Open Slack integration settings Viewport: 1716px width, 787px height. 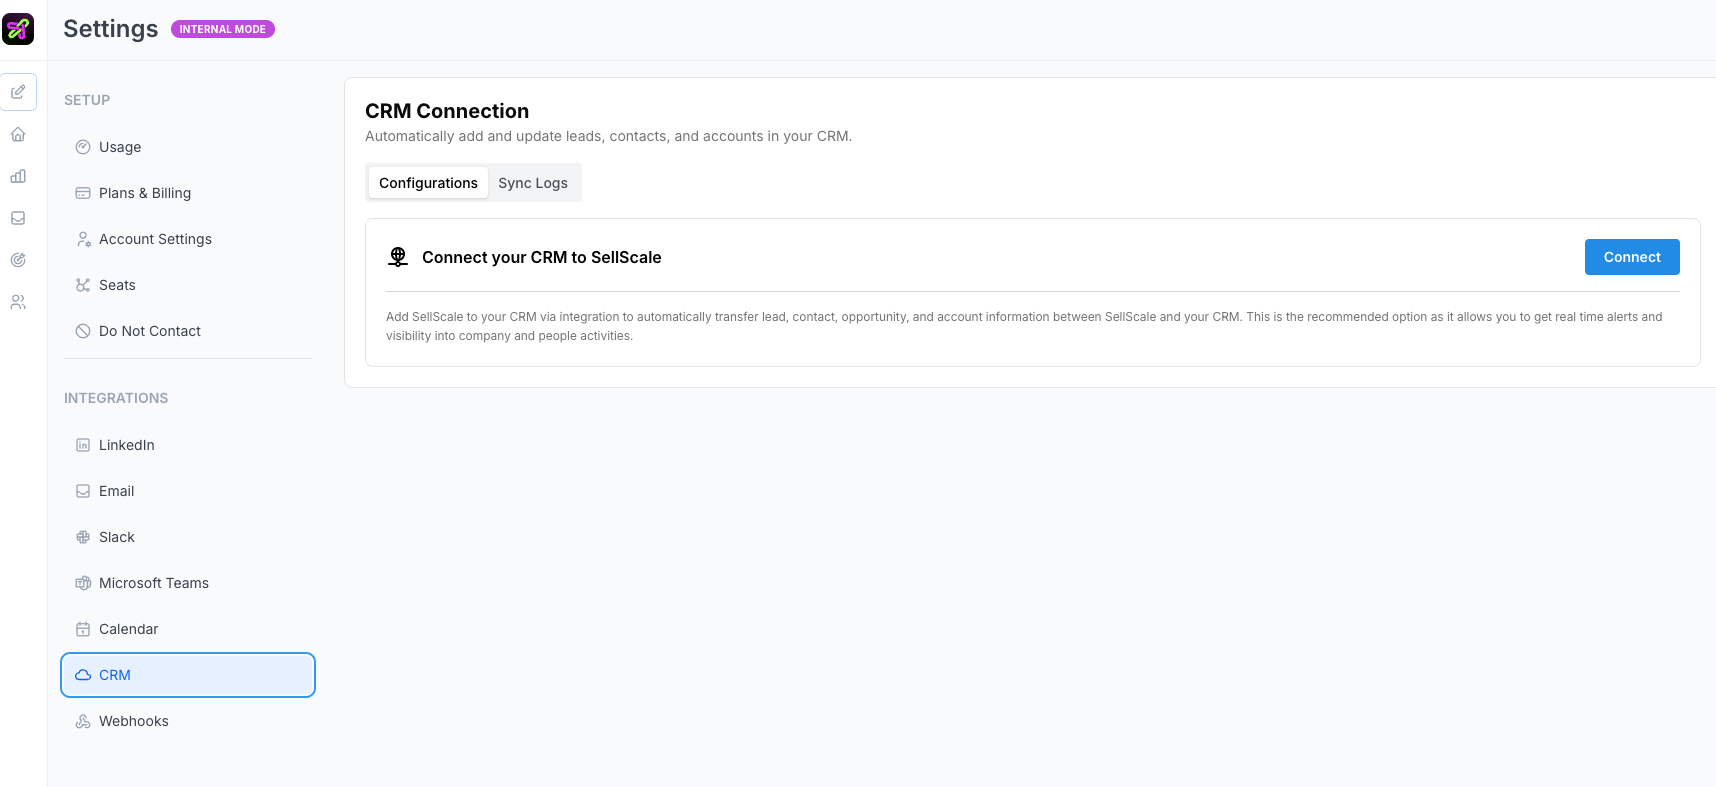point(188,537)
